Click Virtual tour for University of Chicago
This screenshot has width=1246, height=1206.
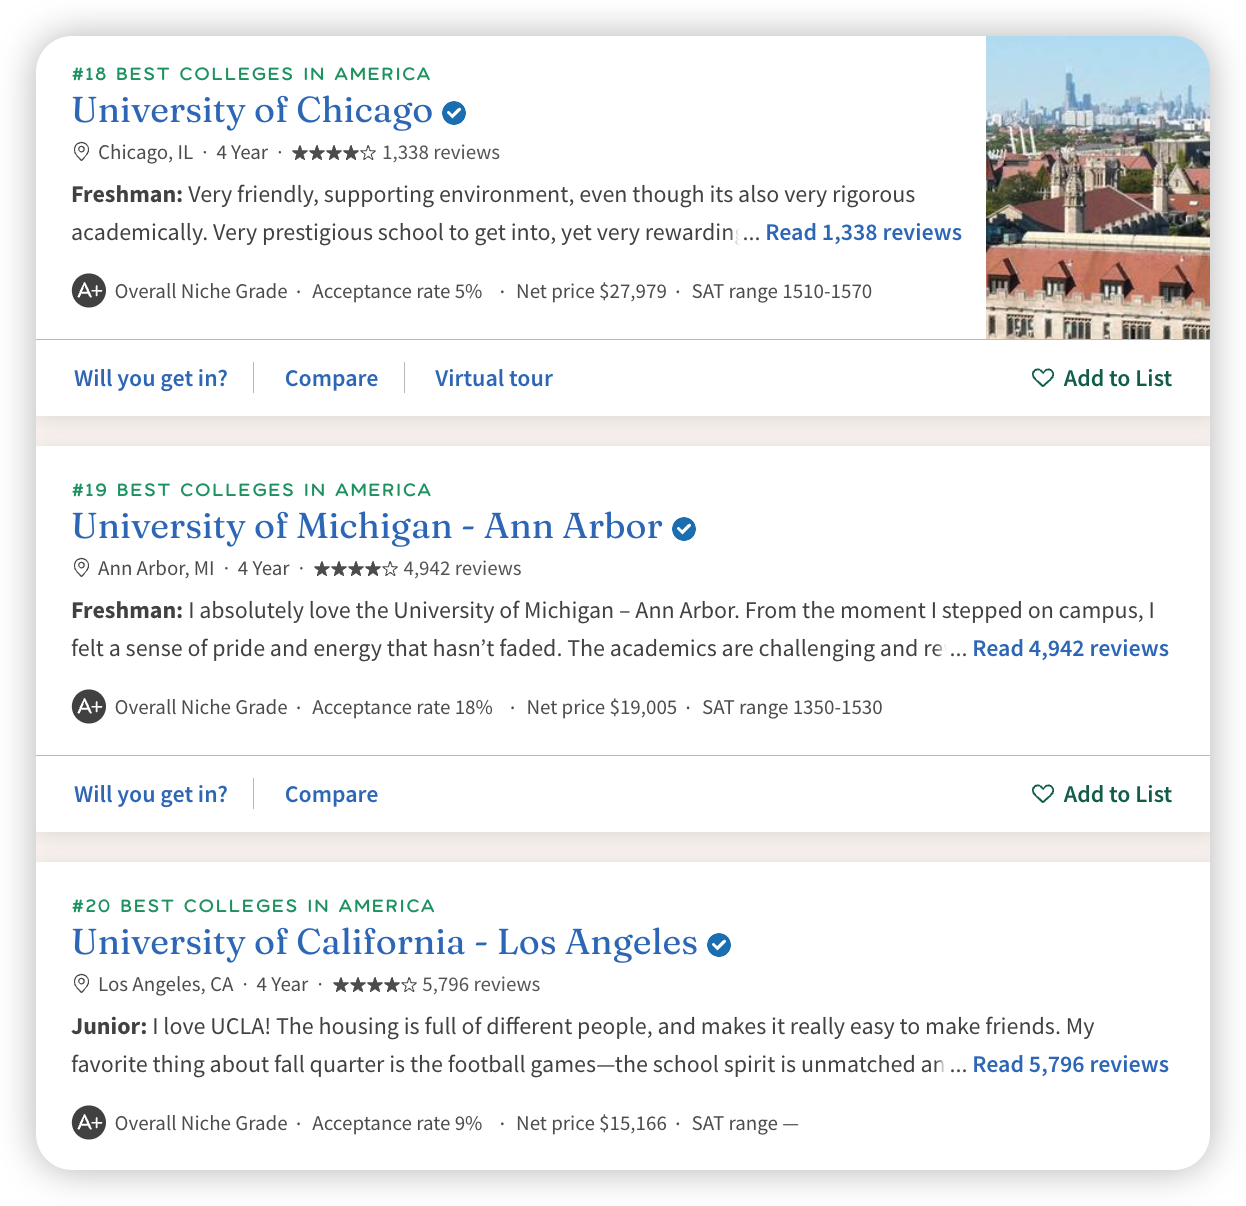tap(494, 379)
